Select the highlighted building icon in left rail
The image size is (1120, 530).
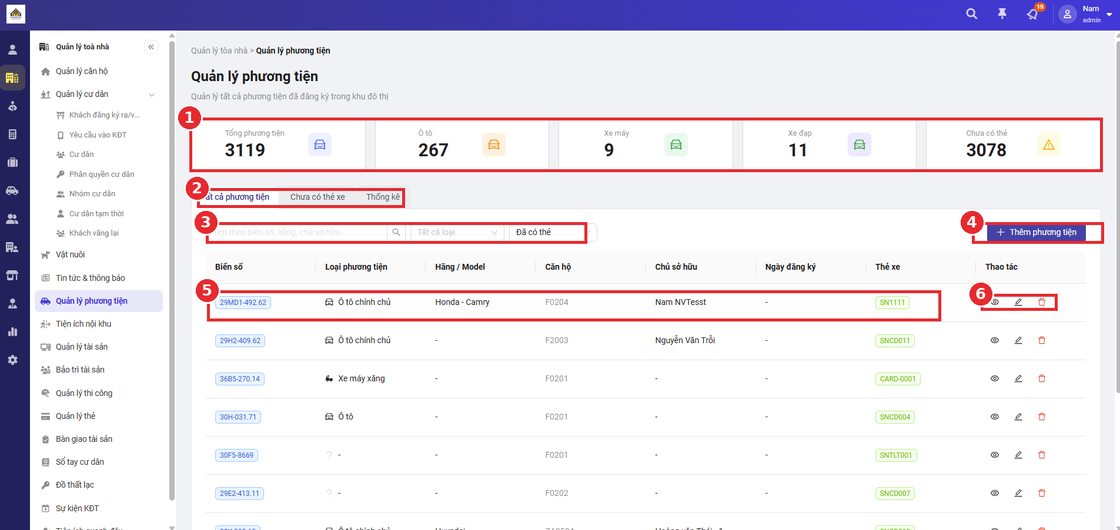[12, 77]
